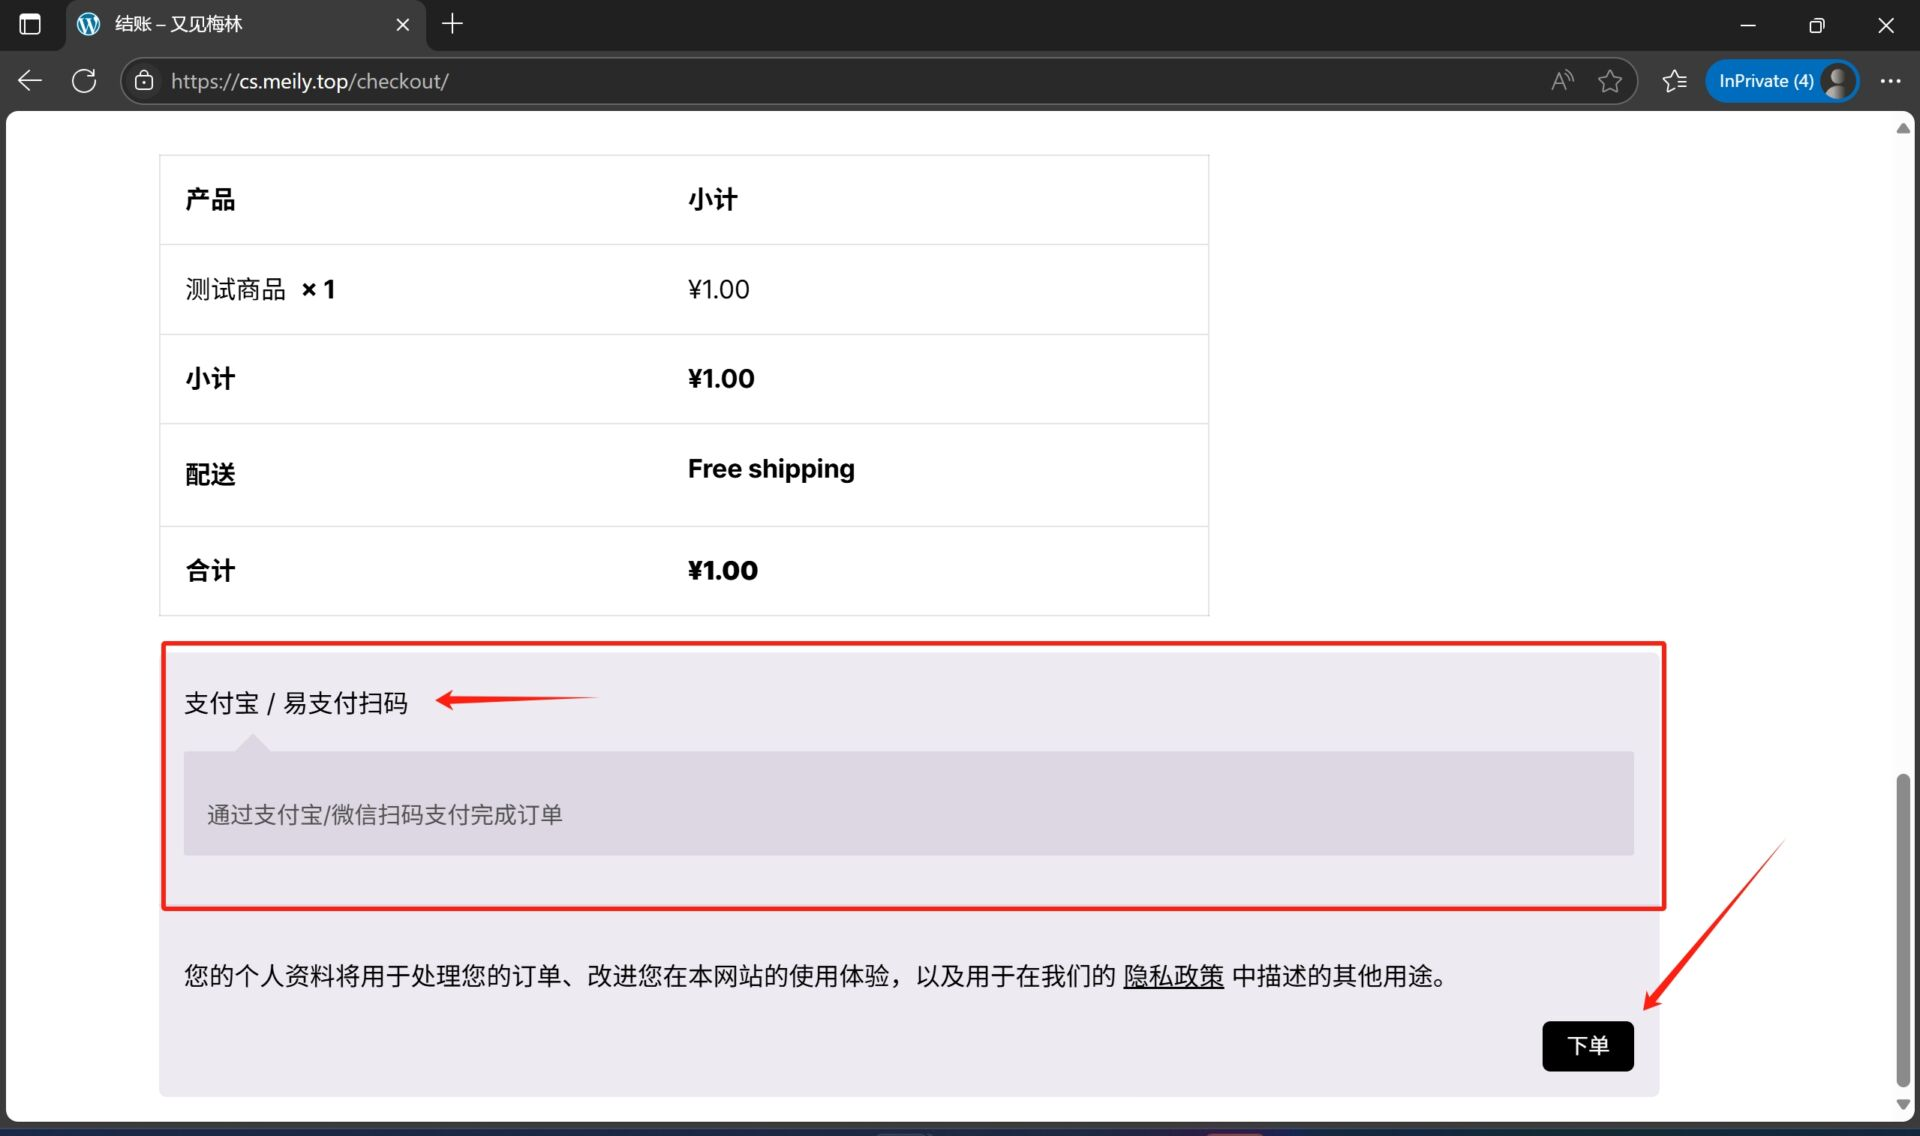Viewport: 1920px width, 1136px height.
Task: Close the 结账 – 又见梅林 tab
Action: tap(402, 24)
